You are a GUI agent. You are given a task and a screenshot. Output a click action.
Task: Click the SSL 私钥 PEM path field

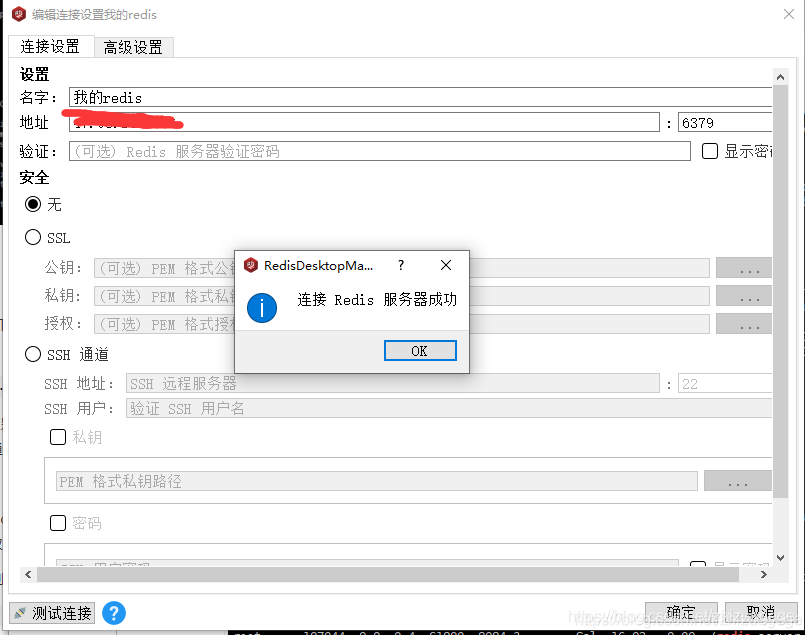tap(401, 296)
